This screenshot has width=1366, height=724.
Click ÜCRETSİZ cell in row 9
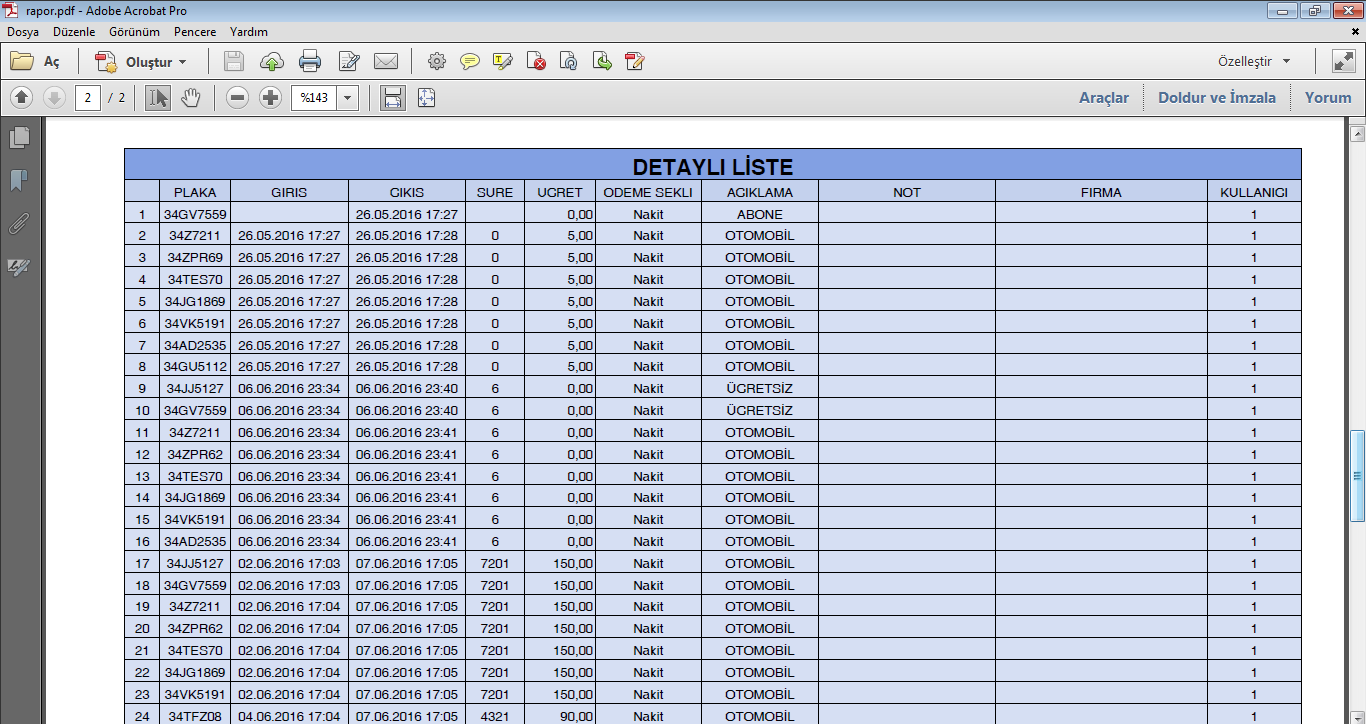(760, 388)
